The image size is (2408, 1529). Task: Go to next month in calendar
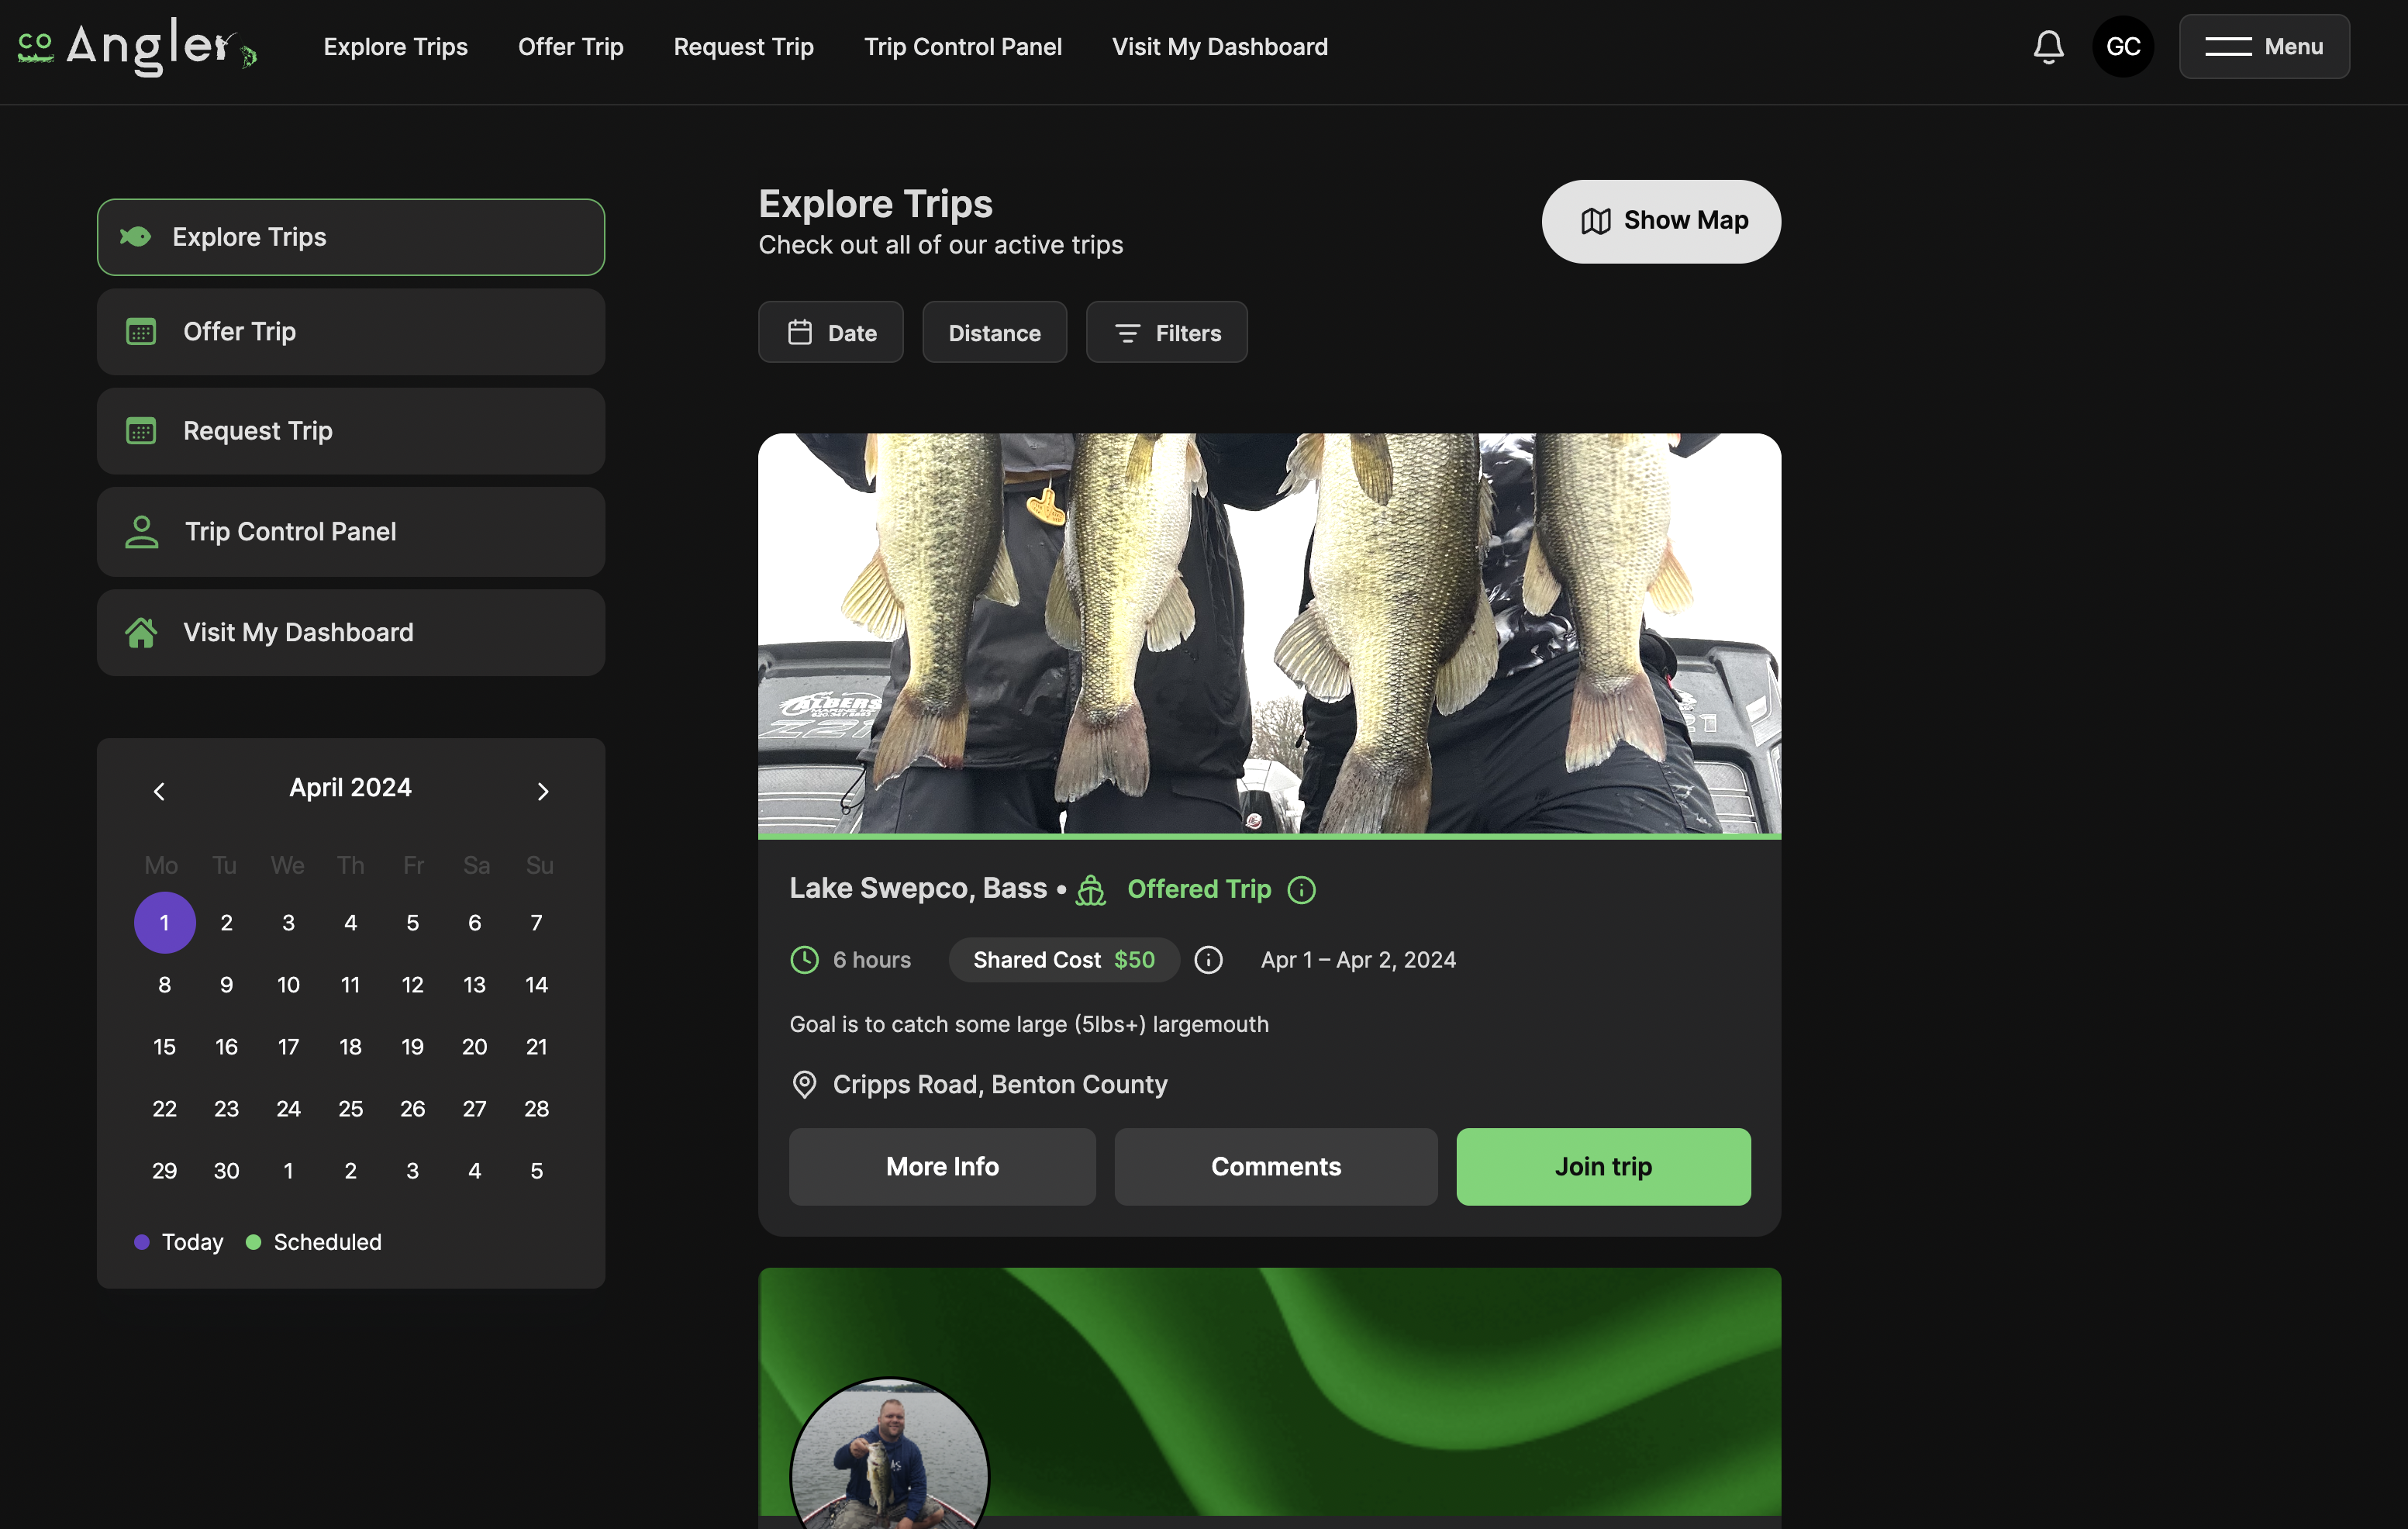(543, 791)
